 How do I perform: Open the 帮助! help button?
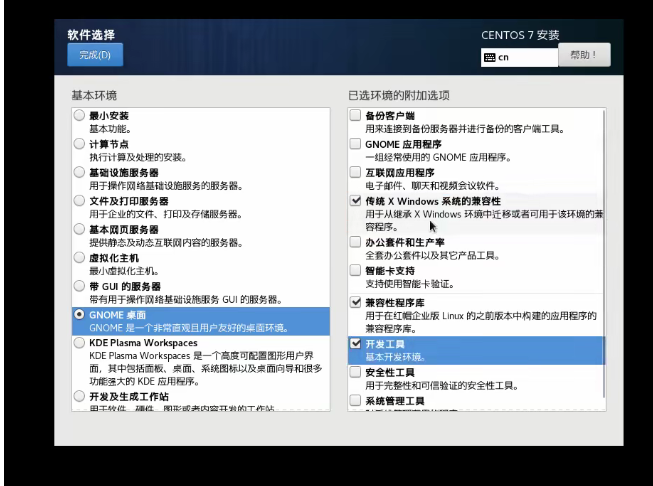click(x=584, y=55)
